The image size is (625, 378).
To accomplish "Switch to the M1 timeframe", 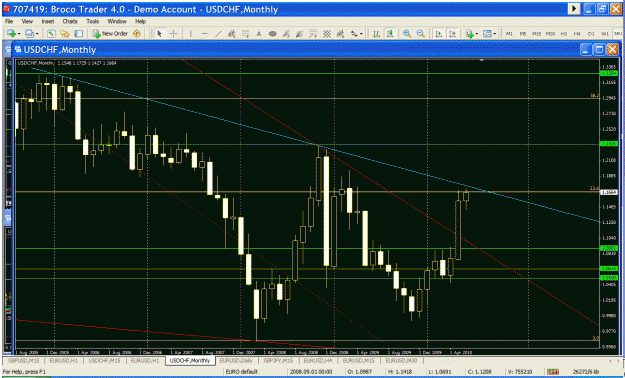I will pos(509,34).
